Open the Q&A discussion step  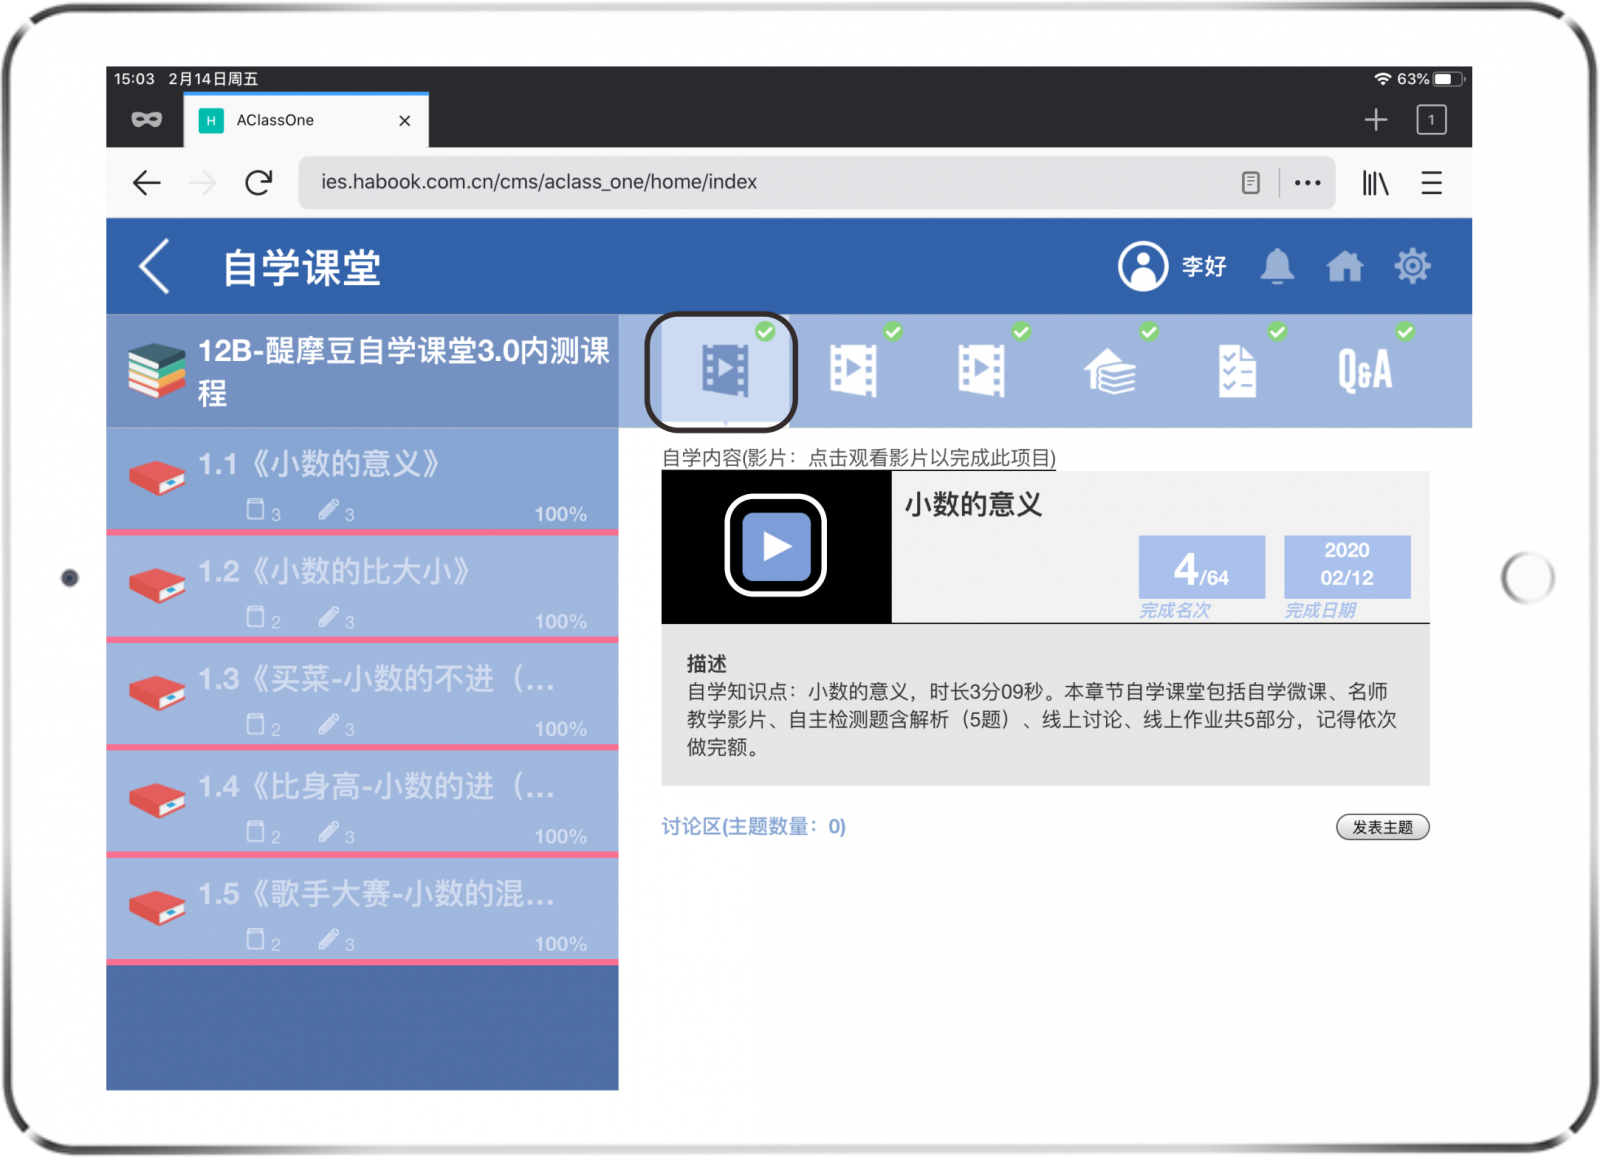1365,372
